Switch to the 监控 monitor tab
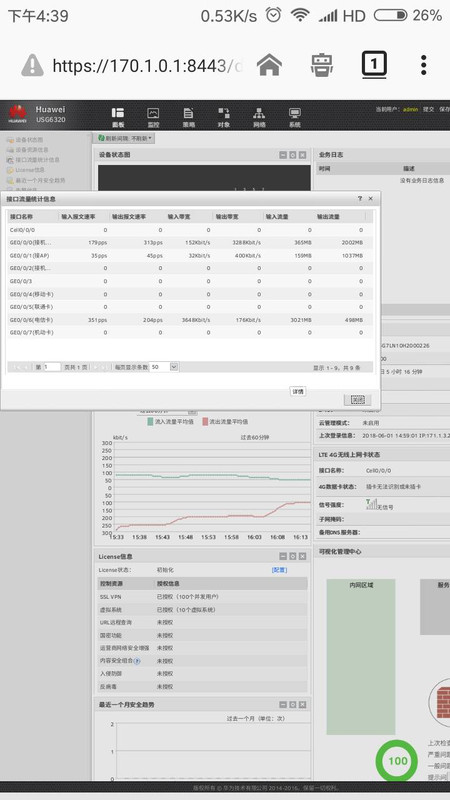 153,117
